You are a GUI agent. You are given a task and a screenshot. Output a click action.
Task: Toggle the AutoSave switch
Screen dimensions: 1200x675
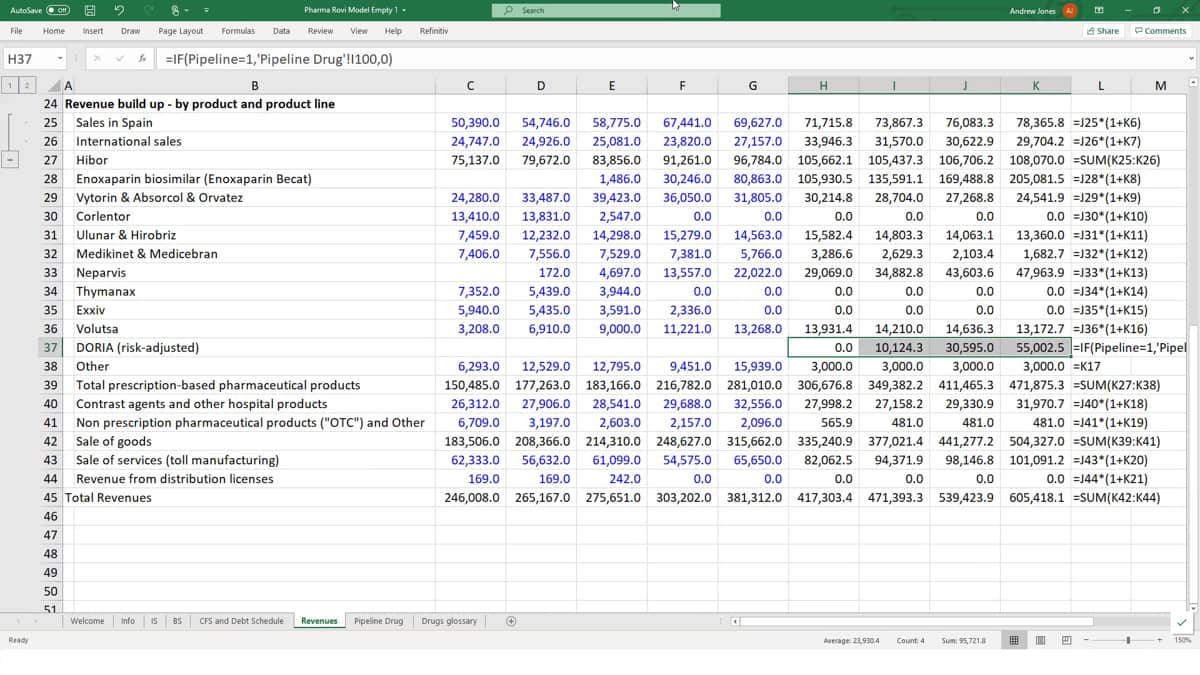point(56,10)
